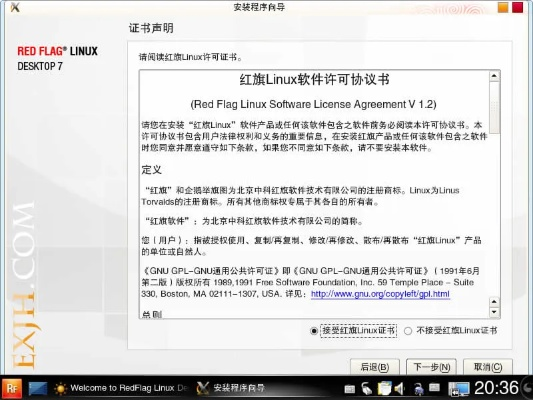Open the gnu.org copyleft gpl.html link

click(x=380, y=294)
